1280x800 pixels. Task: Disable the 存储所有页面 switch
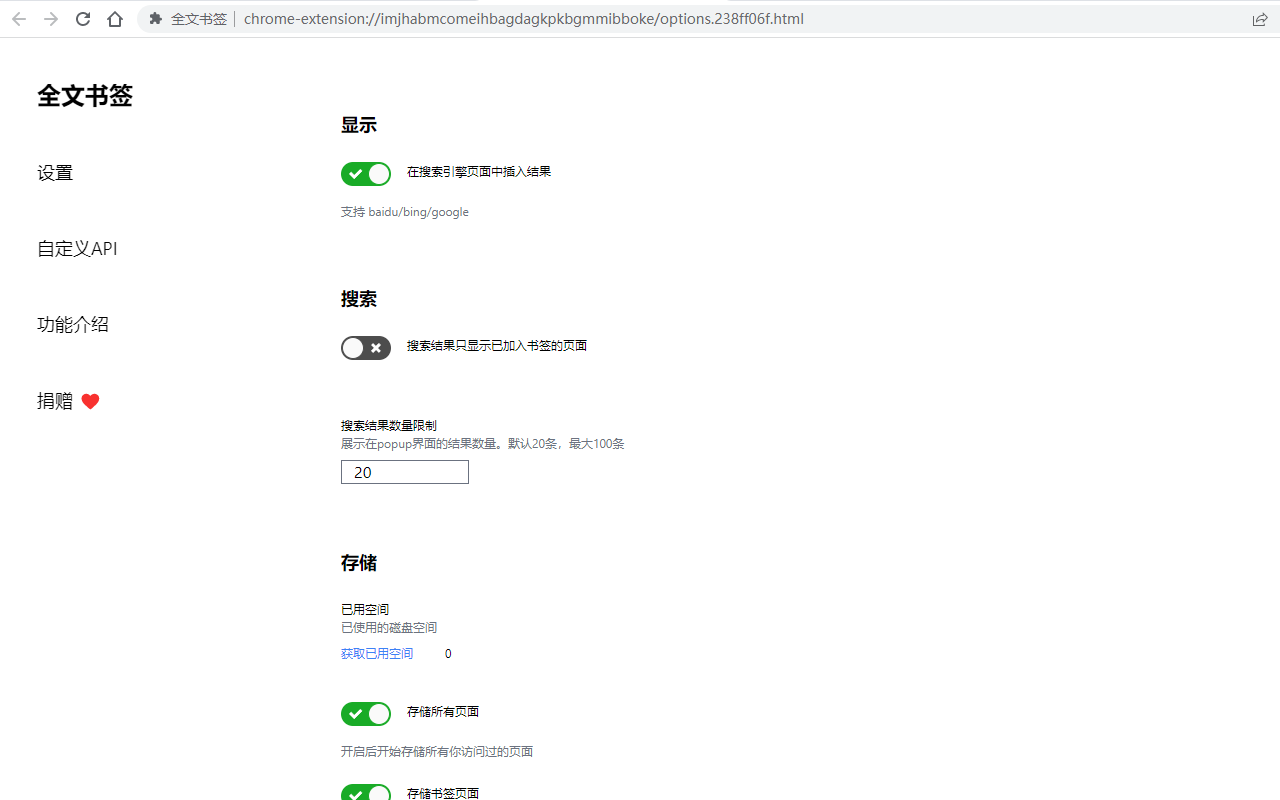366,714
